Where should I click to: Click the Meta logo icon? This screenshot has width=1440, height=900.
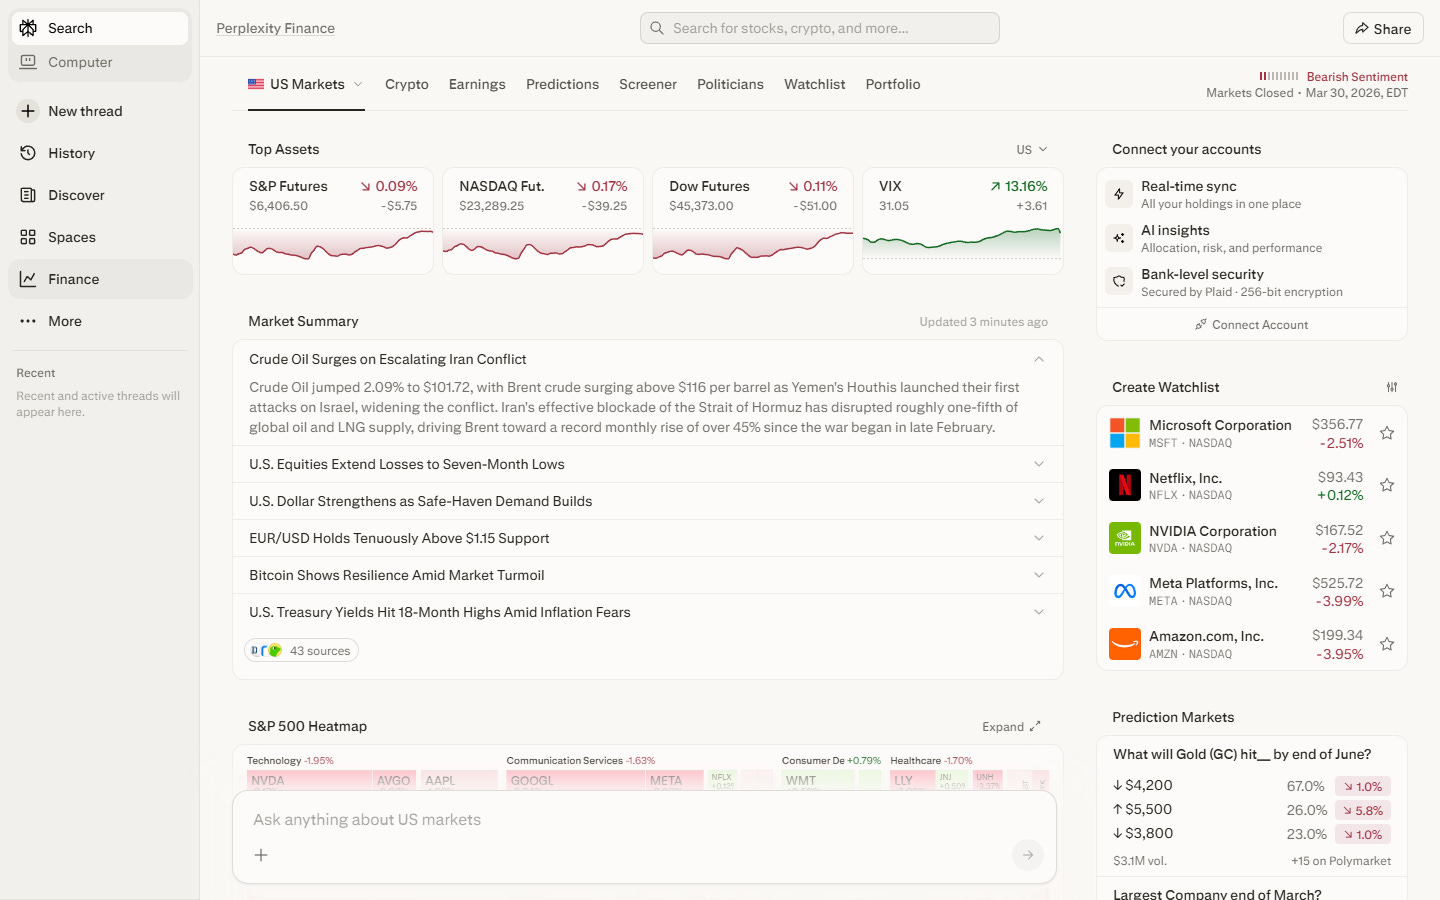pos(1125,591)
